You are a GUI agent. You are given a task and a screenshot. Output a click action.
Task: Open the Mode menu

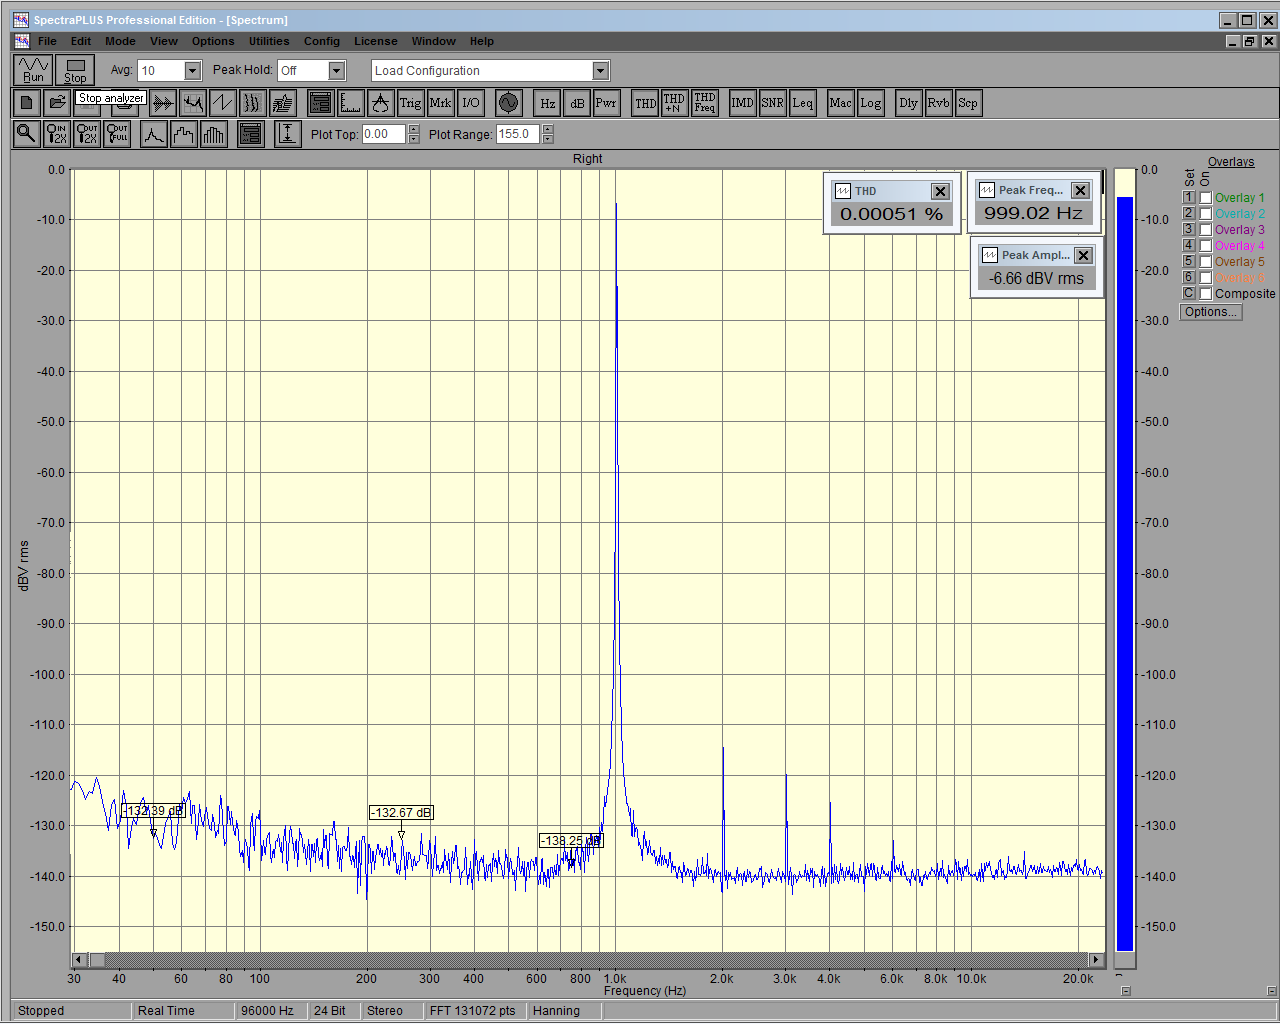pos(120,41)
